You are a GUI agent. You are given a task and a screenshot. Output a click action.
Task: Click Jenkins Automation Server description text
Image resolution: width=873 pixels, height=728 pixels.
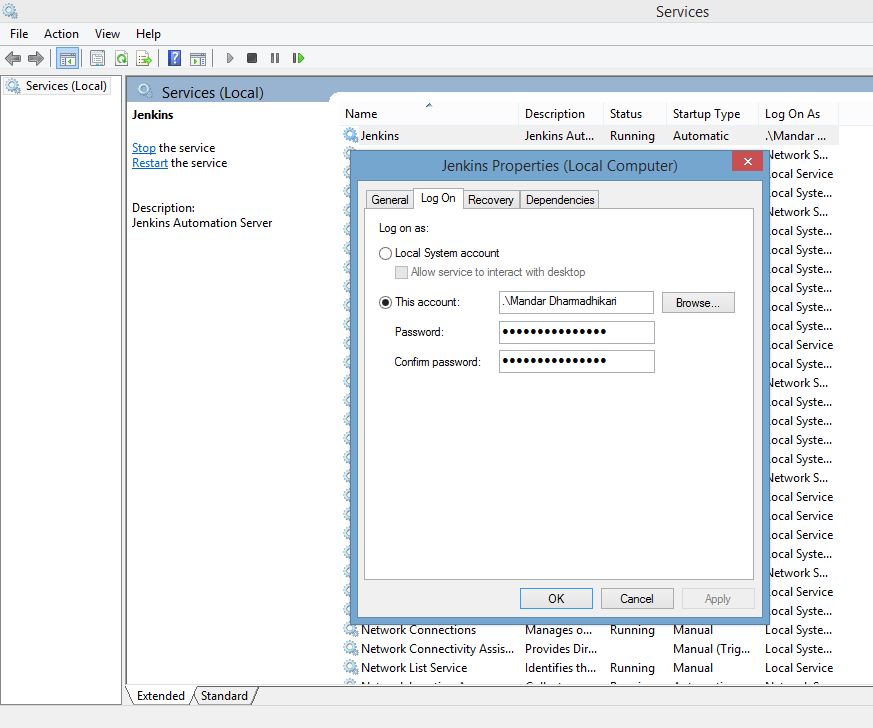202,223
